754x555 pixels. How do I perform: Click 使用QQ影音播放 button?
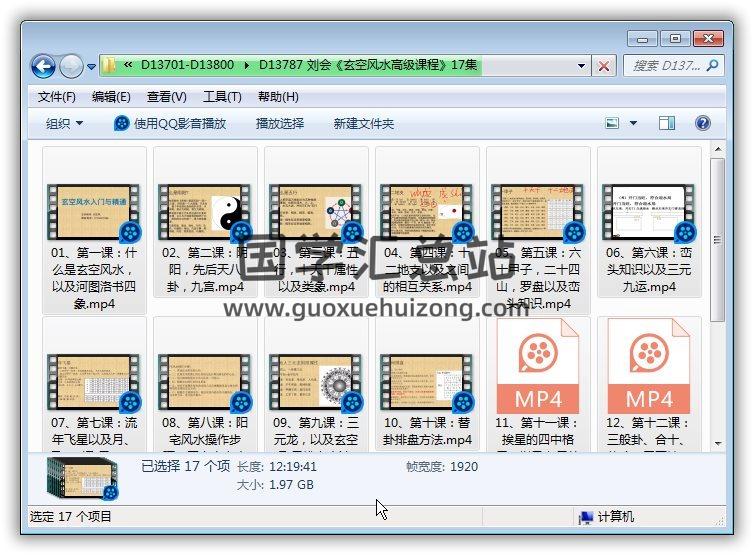(170, 123)
